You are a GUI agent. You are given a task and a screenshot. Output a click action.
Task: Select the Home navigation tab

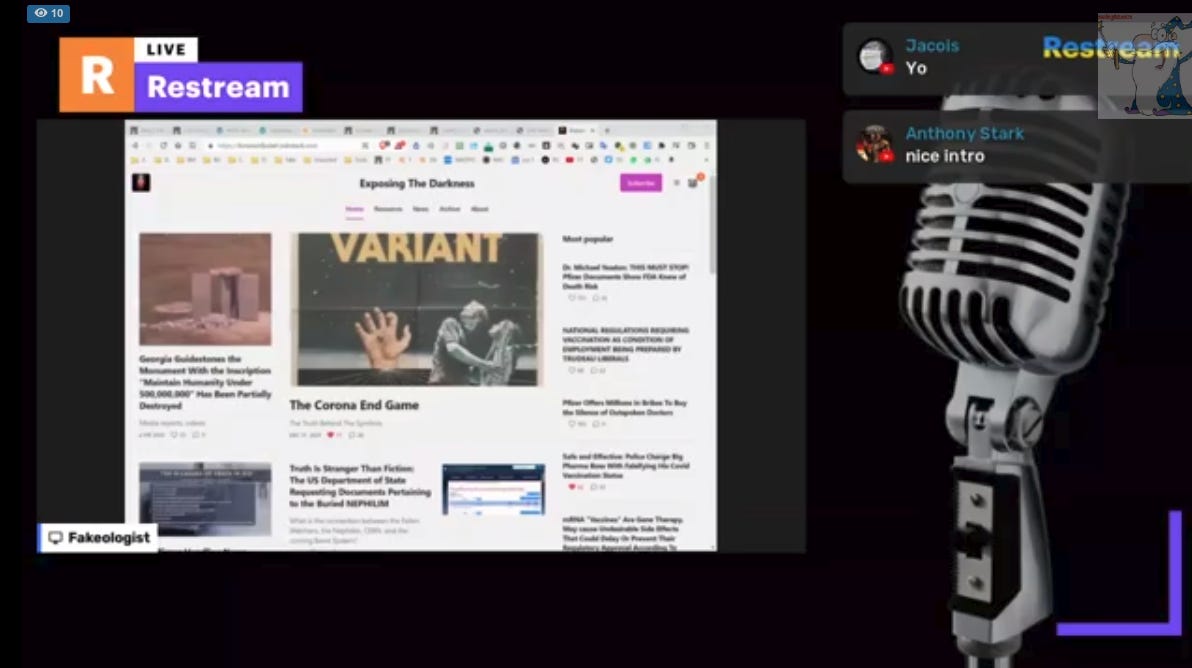pyautogui.click(x=354, y=209)
